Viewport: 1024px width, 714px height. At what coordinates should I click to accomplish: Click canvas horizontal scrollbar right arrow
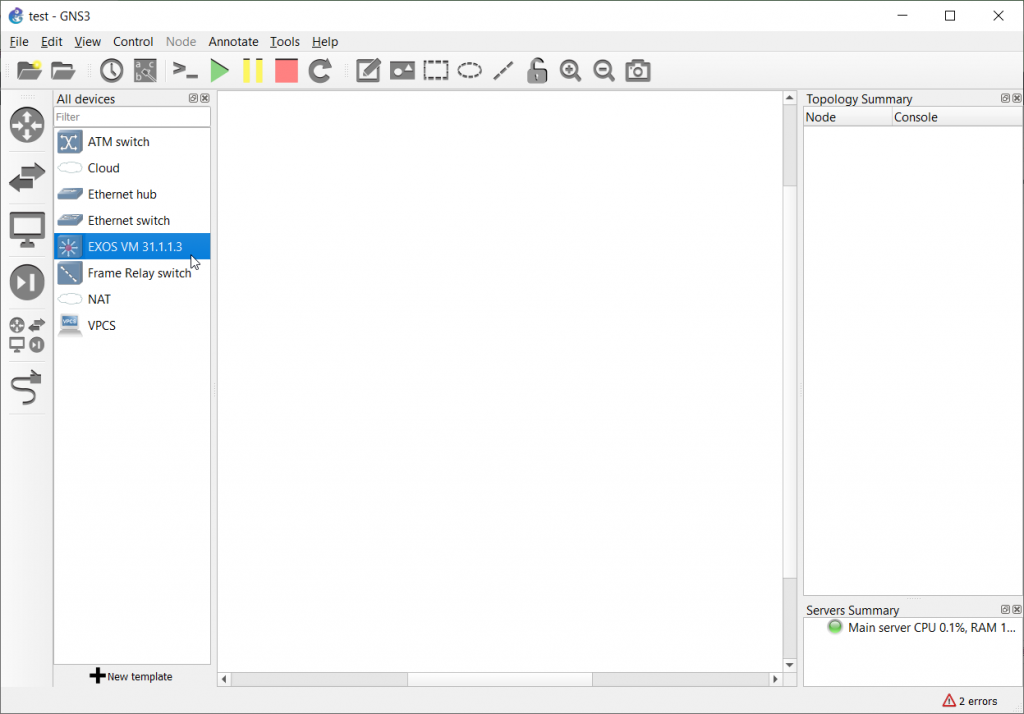[775, 679]
